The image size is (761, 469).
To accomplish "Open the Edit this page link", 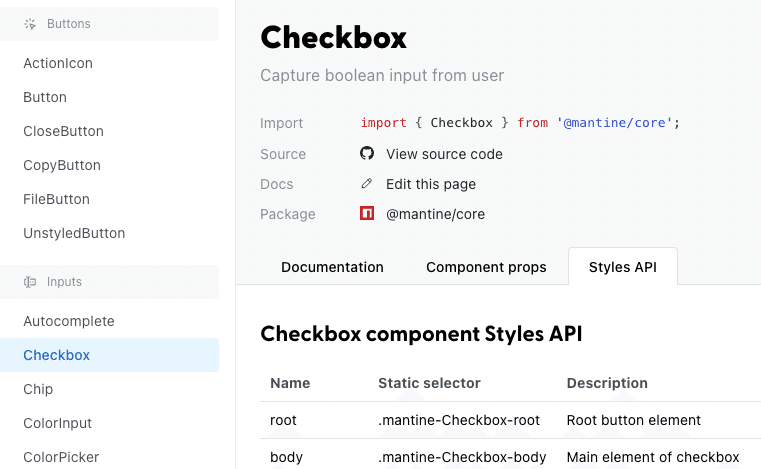I will click(431, 184).
